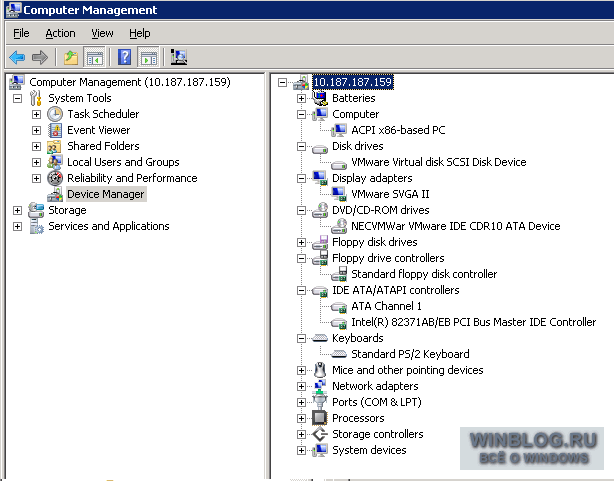Click Scan for hardware changes toolbar icon
The height and width of the screenshot is (481, 614).
coord(179,58)
